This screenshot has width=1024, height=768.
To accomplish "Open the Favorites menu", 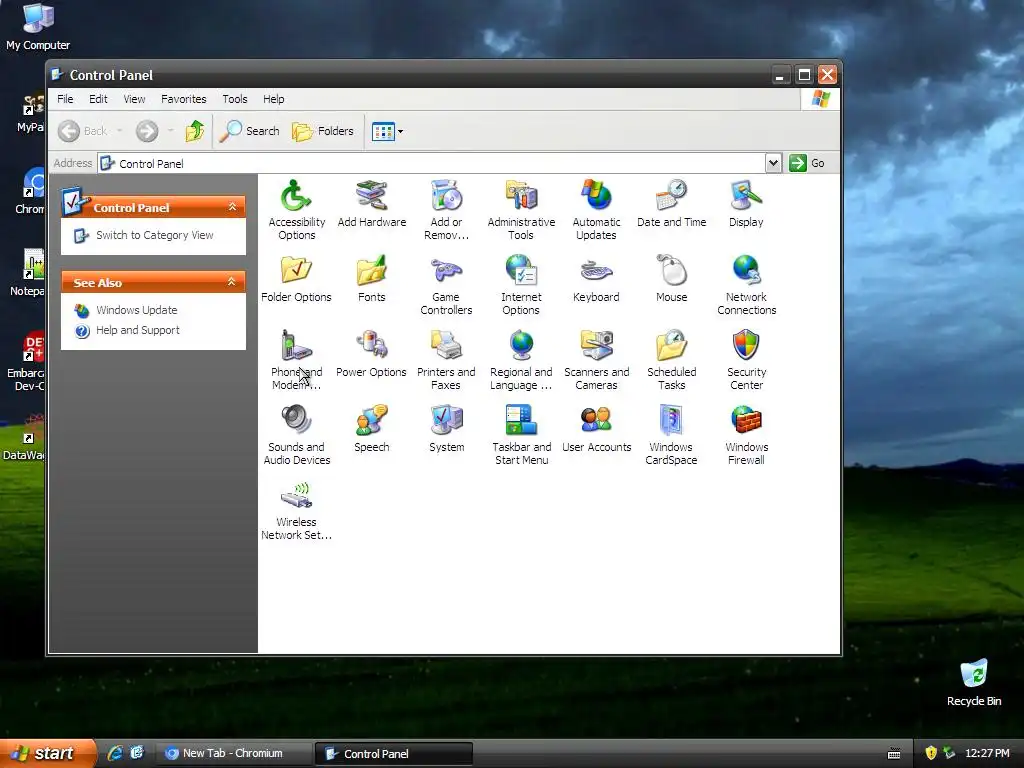I will pyautogui.click(x=184, y=99).
